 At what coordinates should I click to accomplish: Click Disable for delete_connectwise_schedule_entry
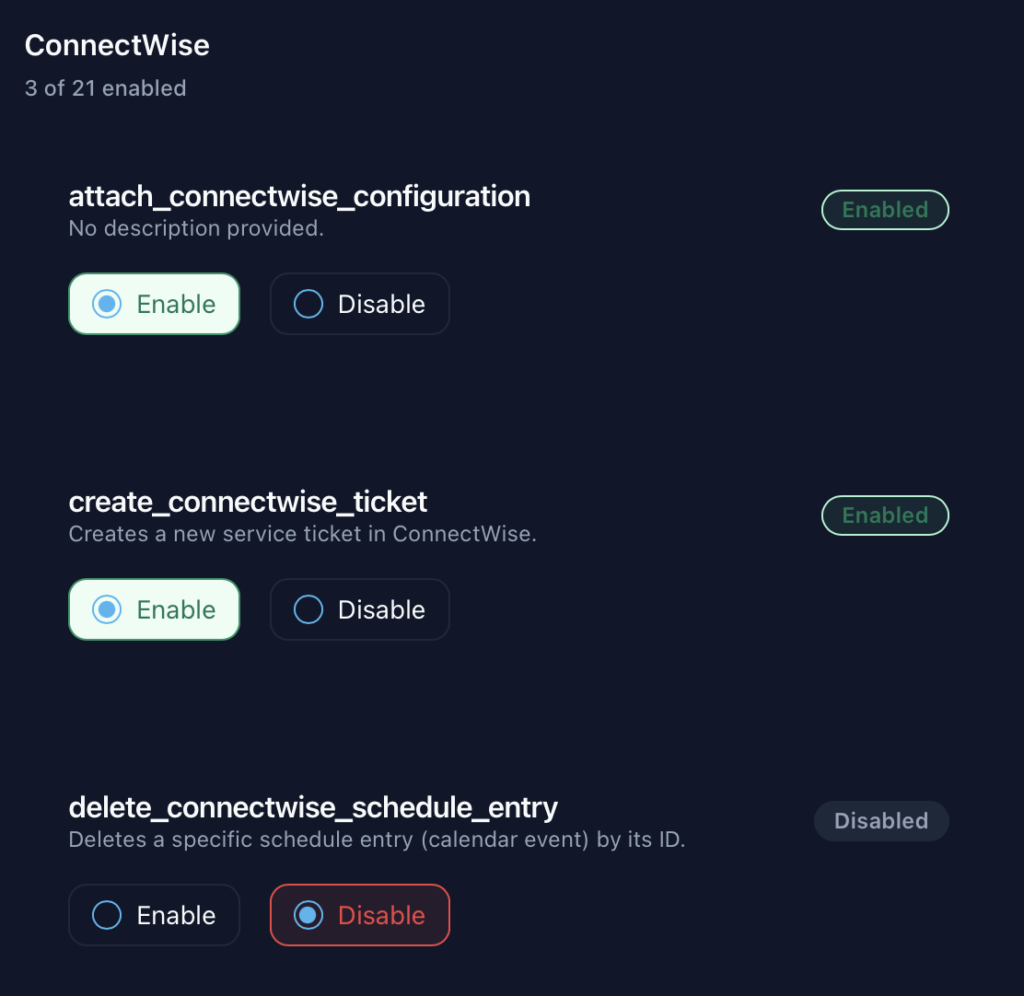(x=360, y=915)
